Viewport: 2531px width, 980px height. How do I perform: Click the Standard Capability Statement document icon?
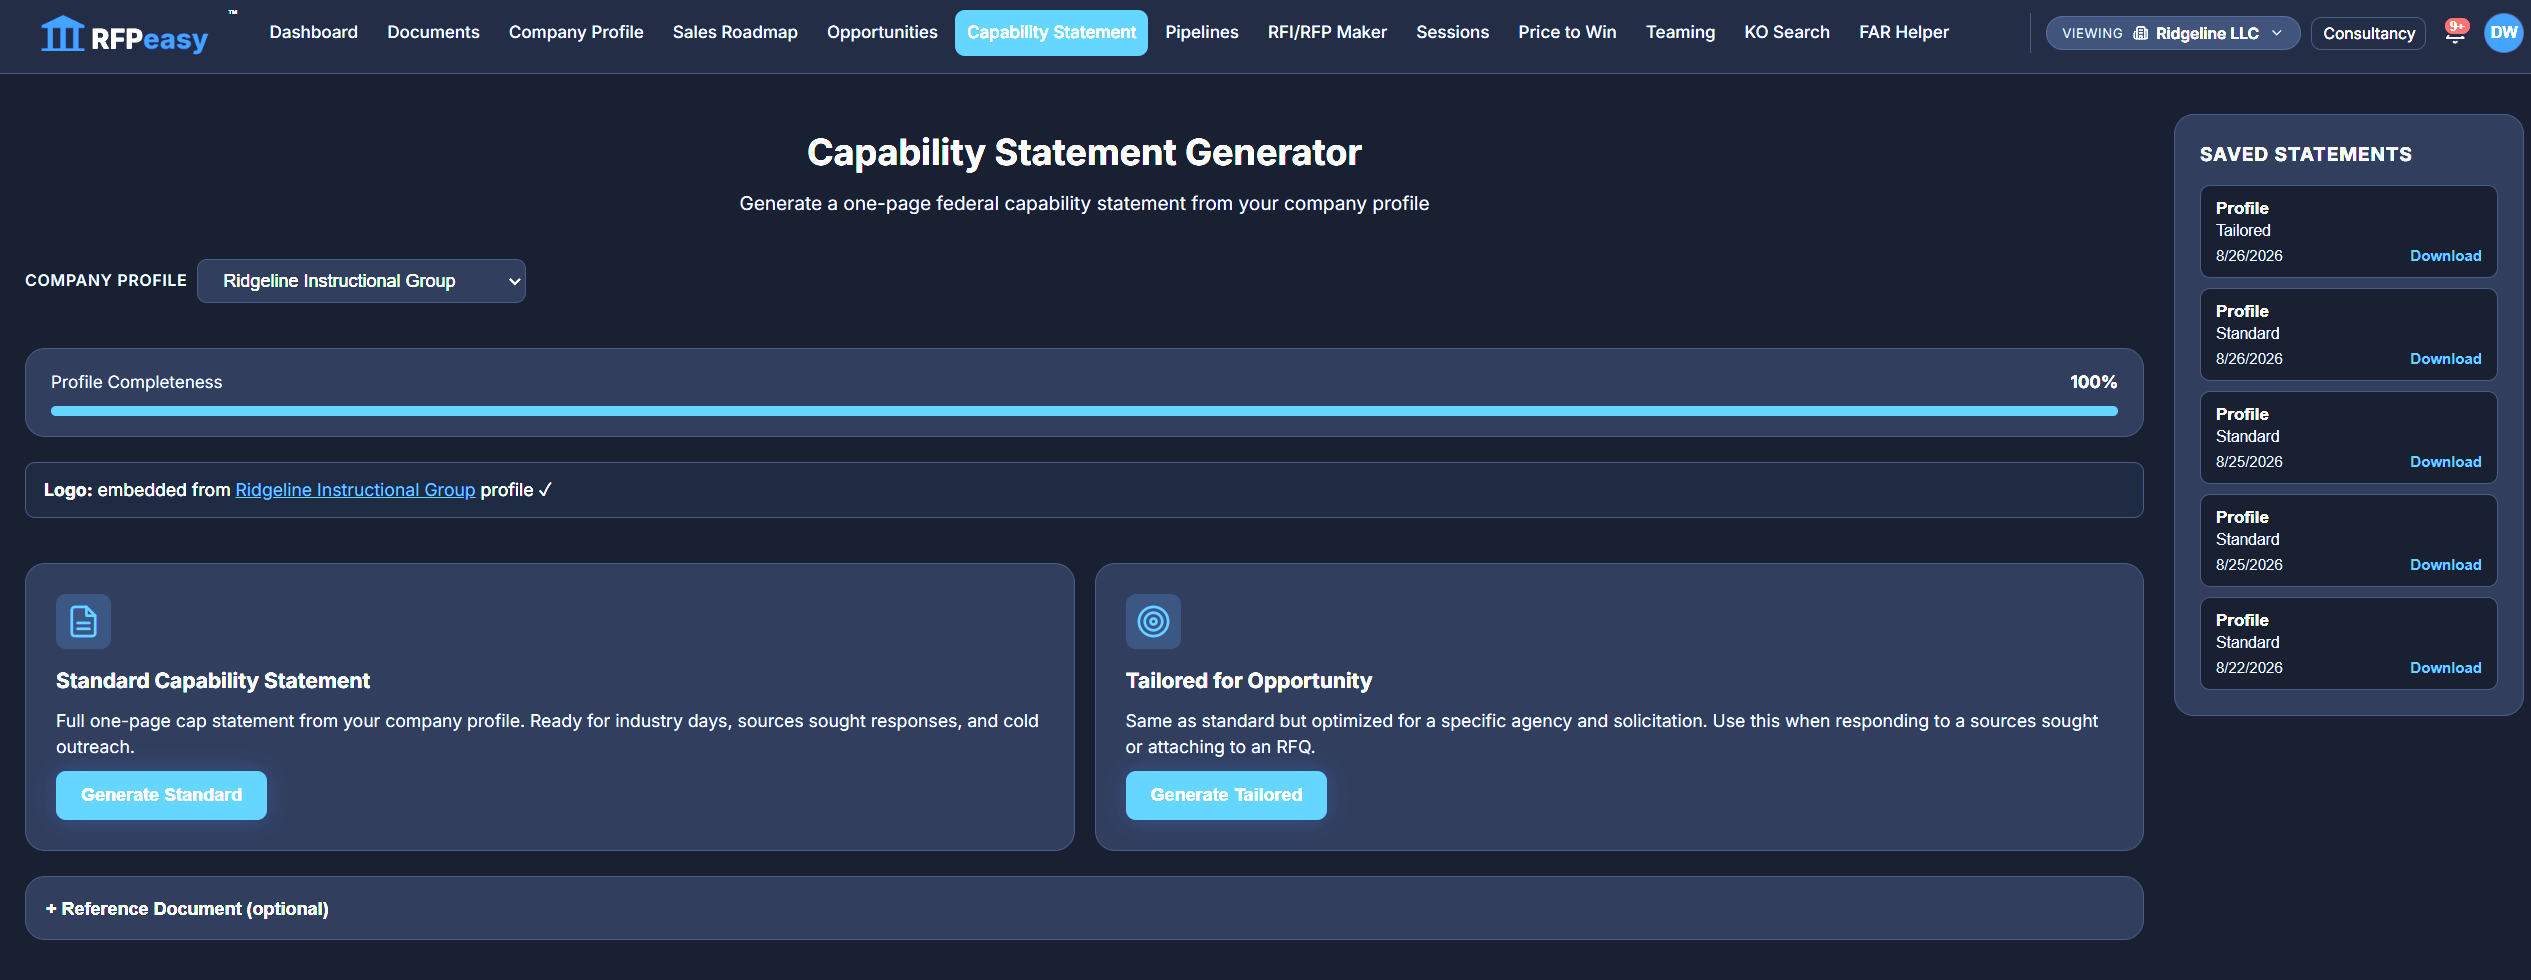pyautogui.click(x=83, y=621)
